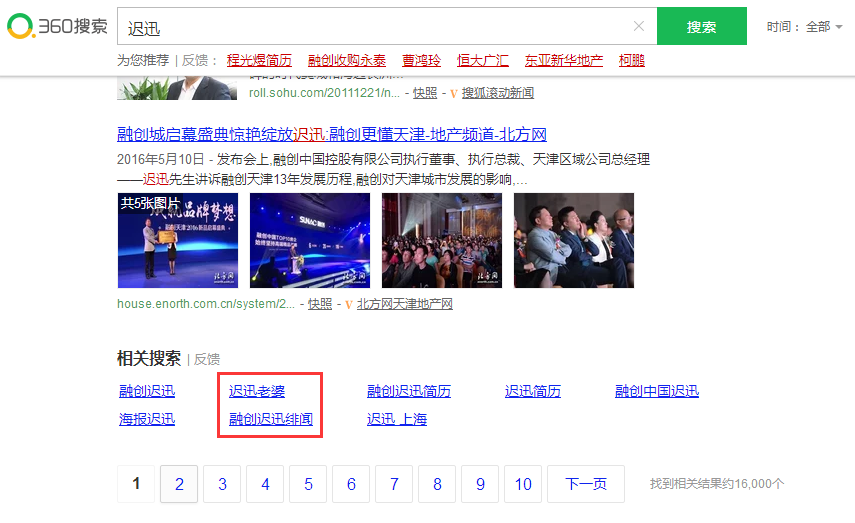
Task: Click the V icon beside 北方网天津地产网
Action: 349,304
